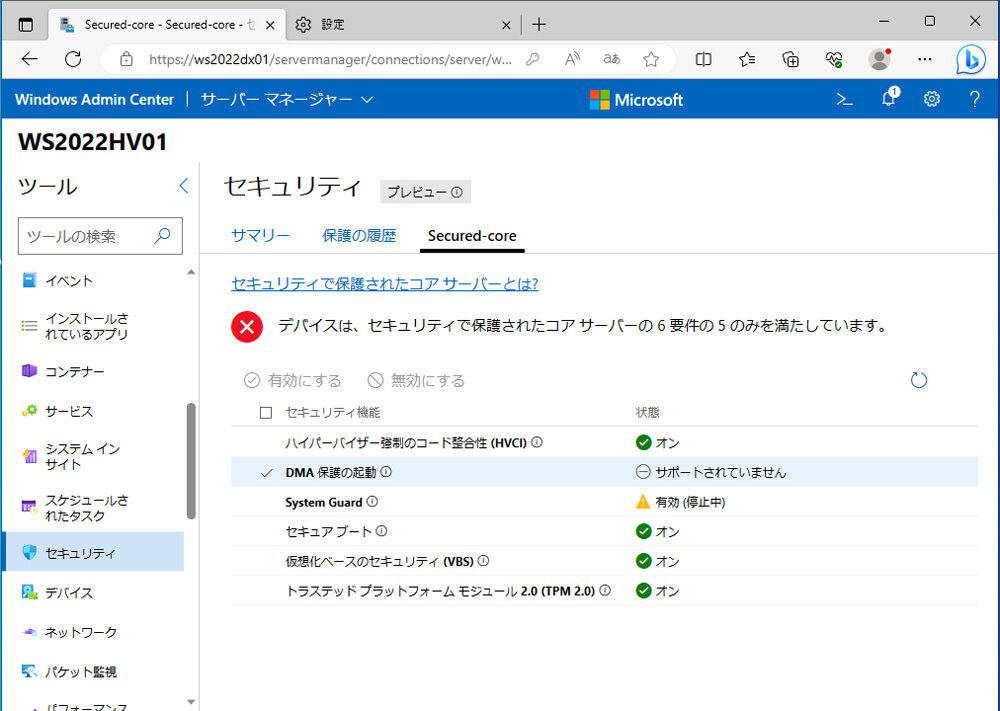Open the イベント tool
The width and height of the screenshot is (1000, 711).
click(94, 281)
